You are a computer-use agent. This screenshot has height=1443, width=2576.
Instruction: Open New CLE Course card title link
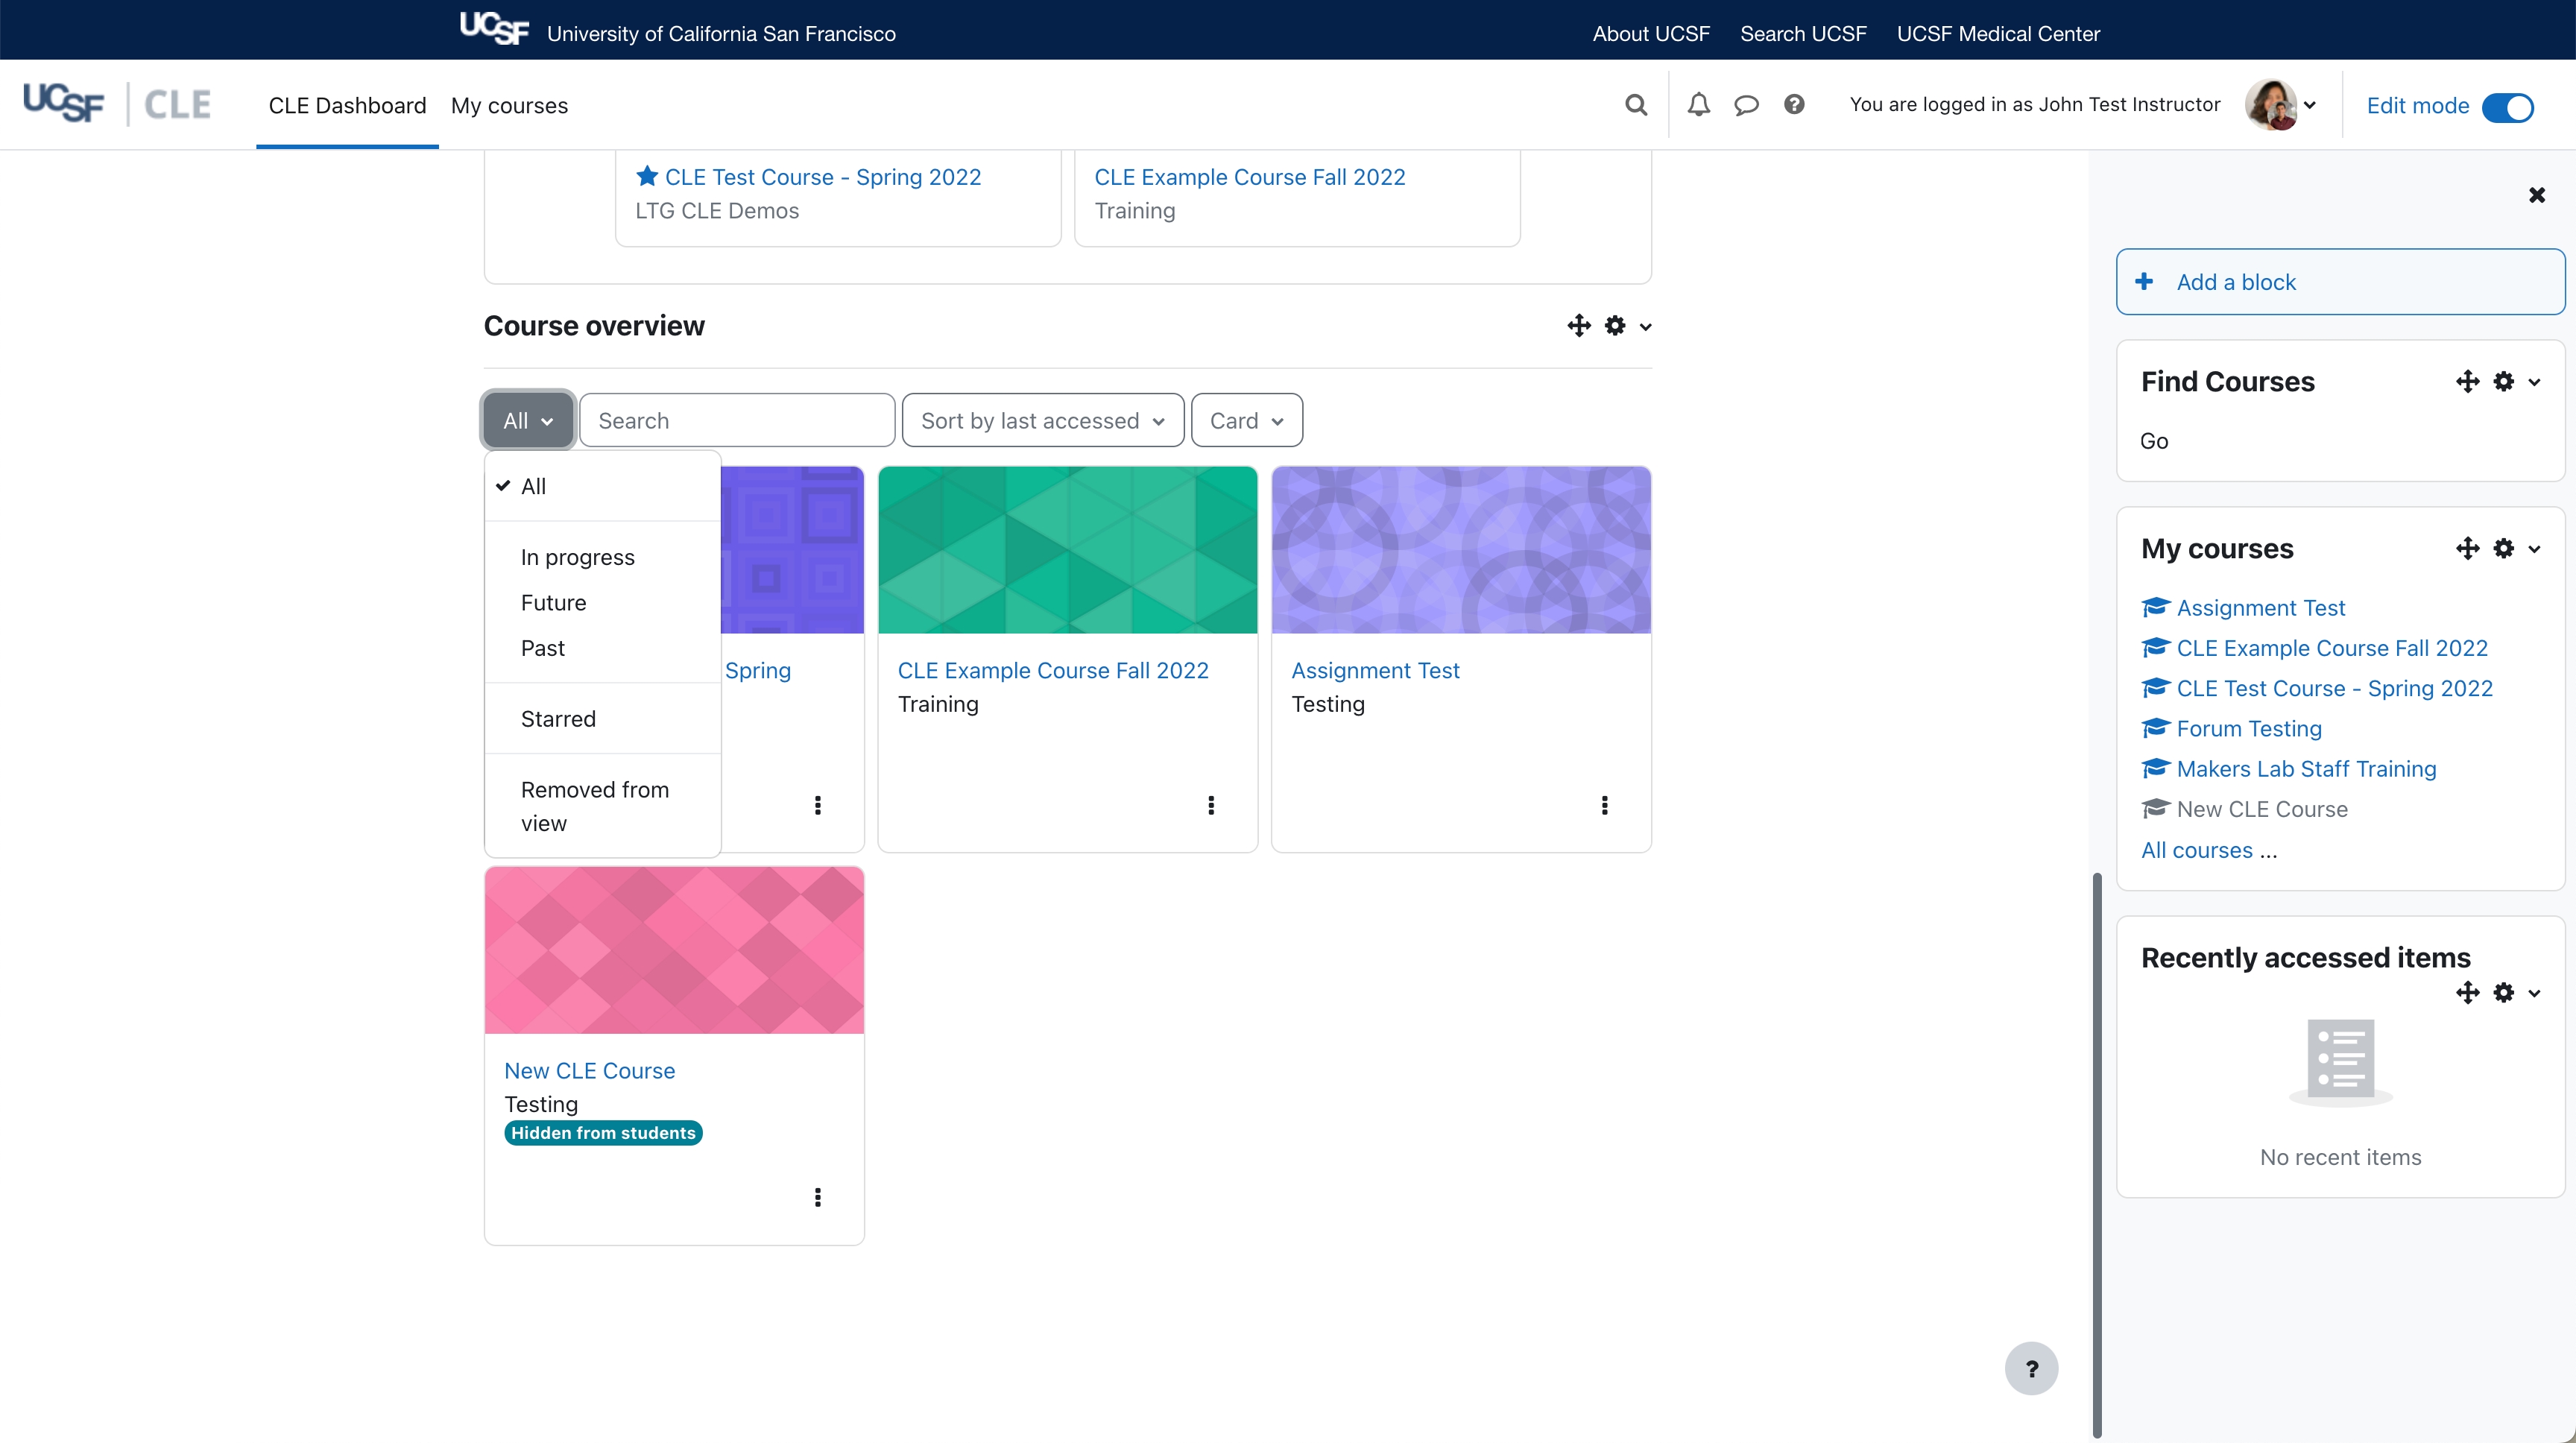pyautogui.click(x=589, y=1071)
